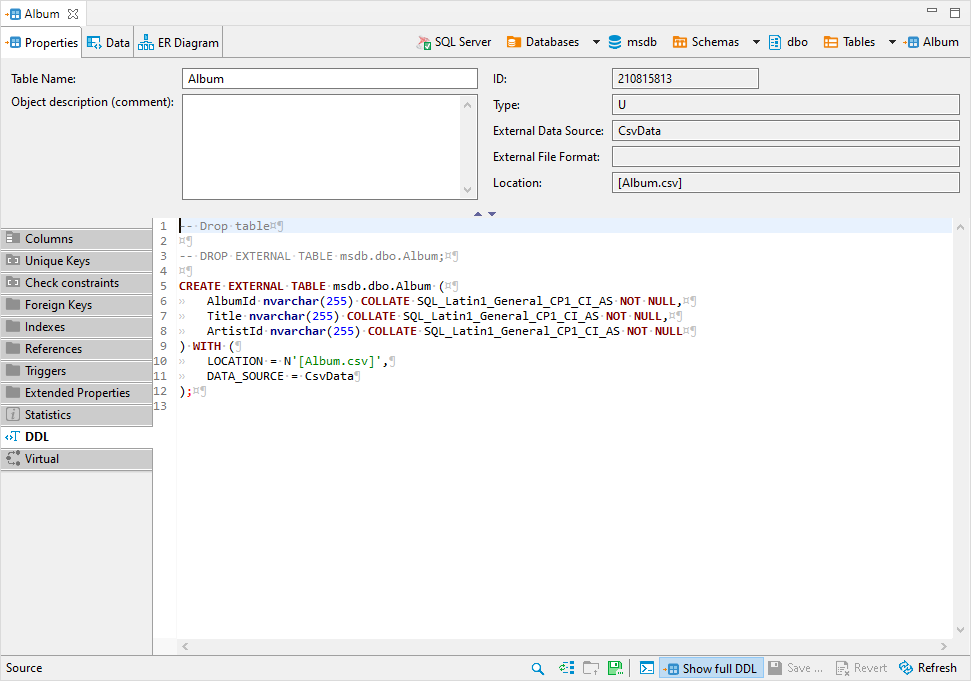This screenshot has width=971, height=681.
Task: Click msdb database breadcrumb
Action: point(632,42)
